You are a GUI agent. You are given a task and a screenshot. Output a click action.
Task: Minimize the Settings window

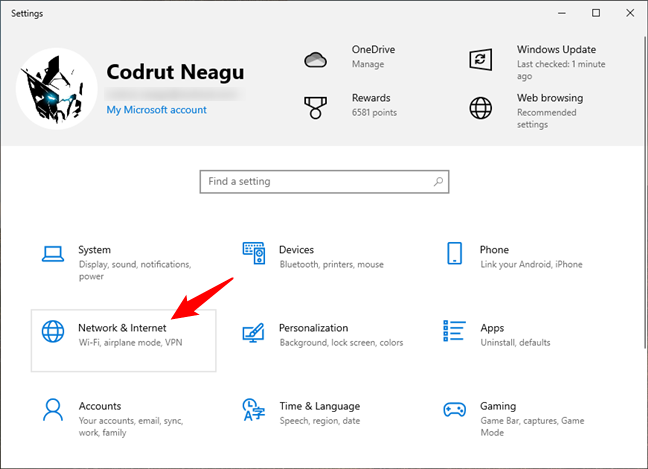click(562, 13)
